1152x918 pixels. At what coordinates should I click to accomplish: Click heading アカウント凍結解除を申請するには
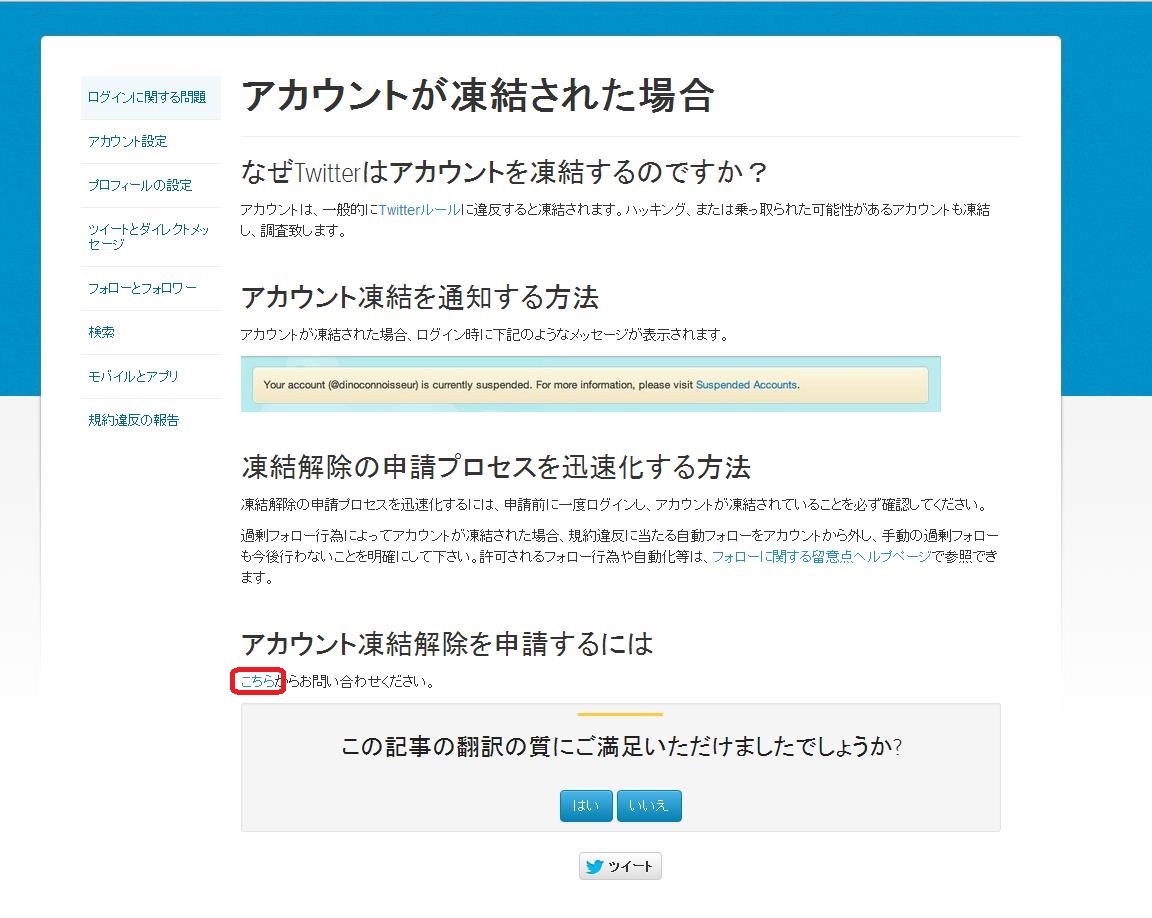[x=447, y=643]
